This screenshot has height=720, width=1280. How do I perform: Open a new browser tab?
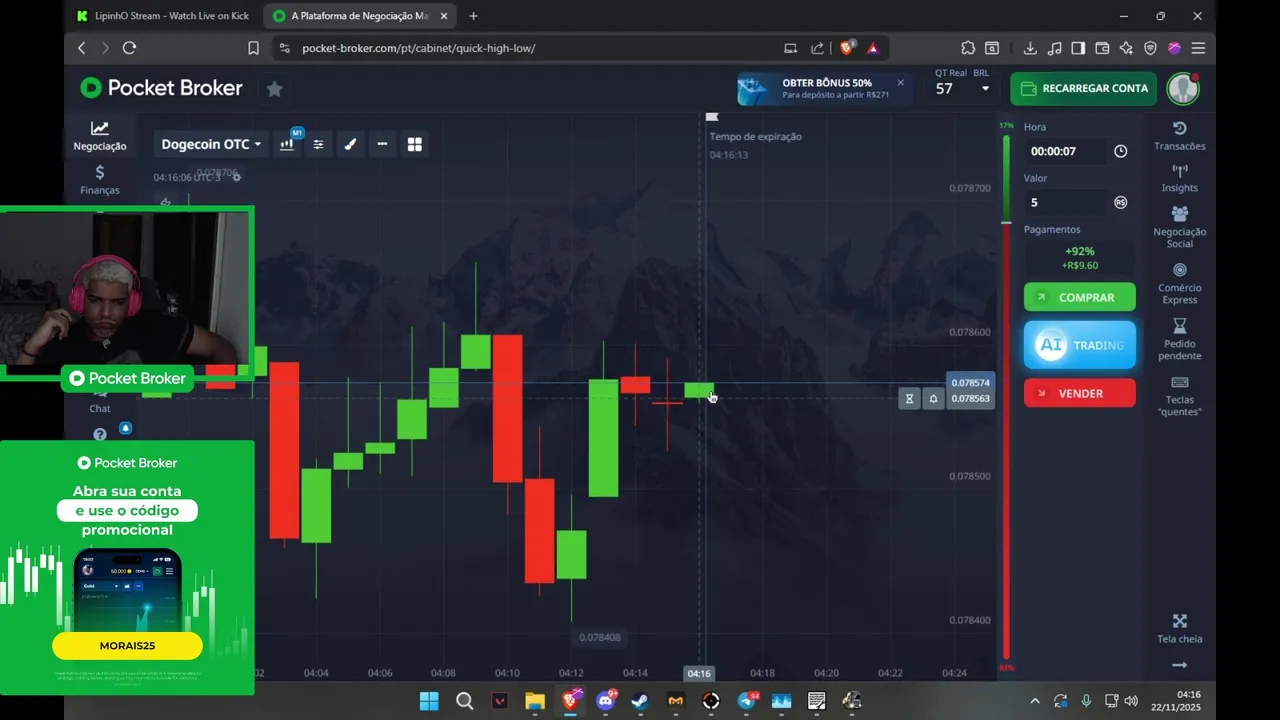pos(473,16)
